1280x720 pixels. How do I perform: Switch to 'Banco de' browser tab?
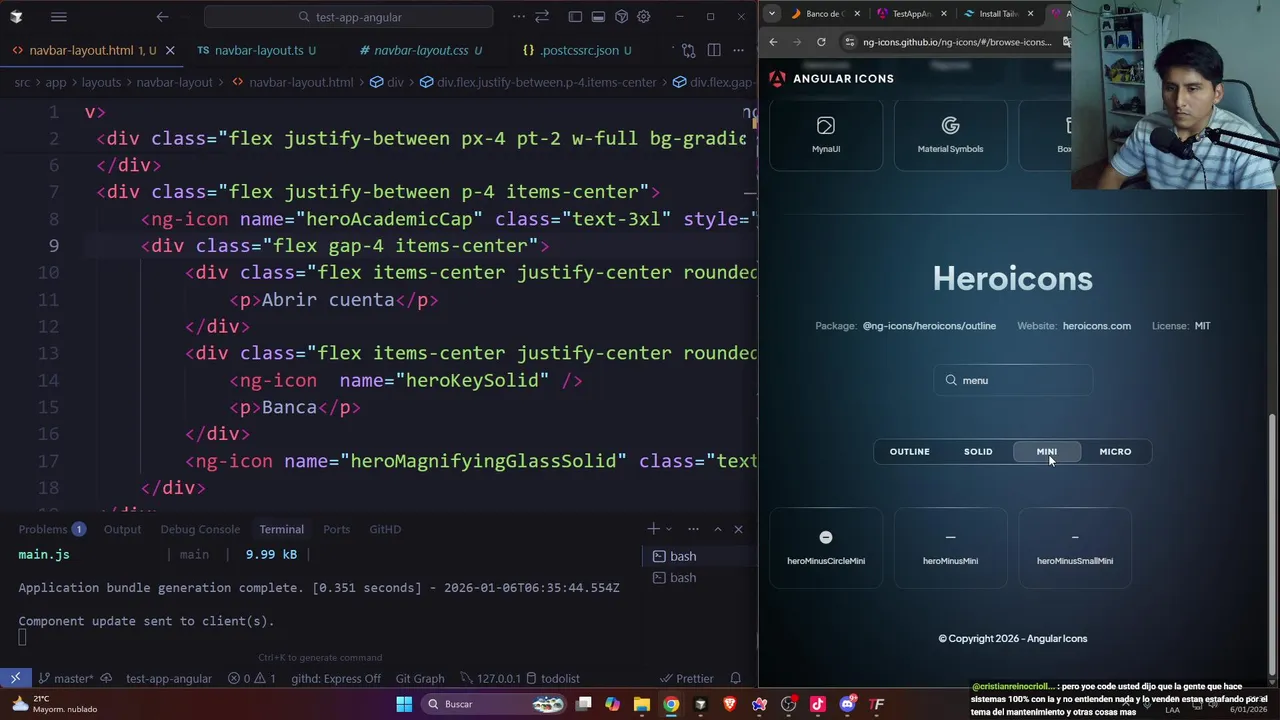pos(825,13)
